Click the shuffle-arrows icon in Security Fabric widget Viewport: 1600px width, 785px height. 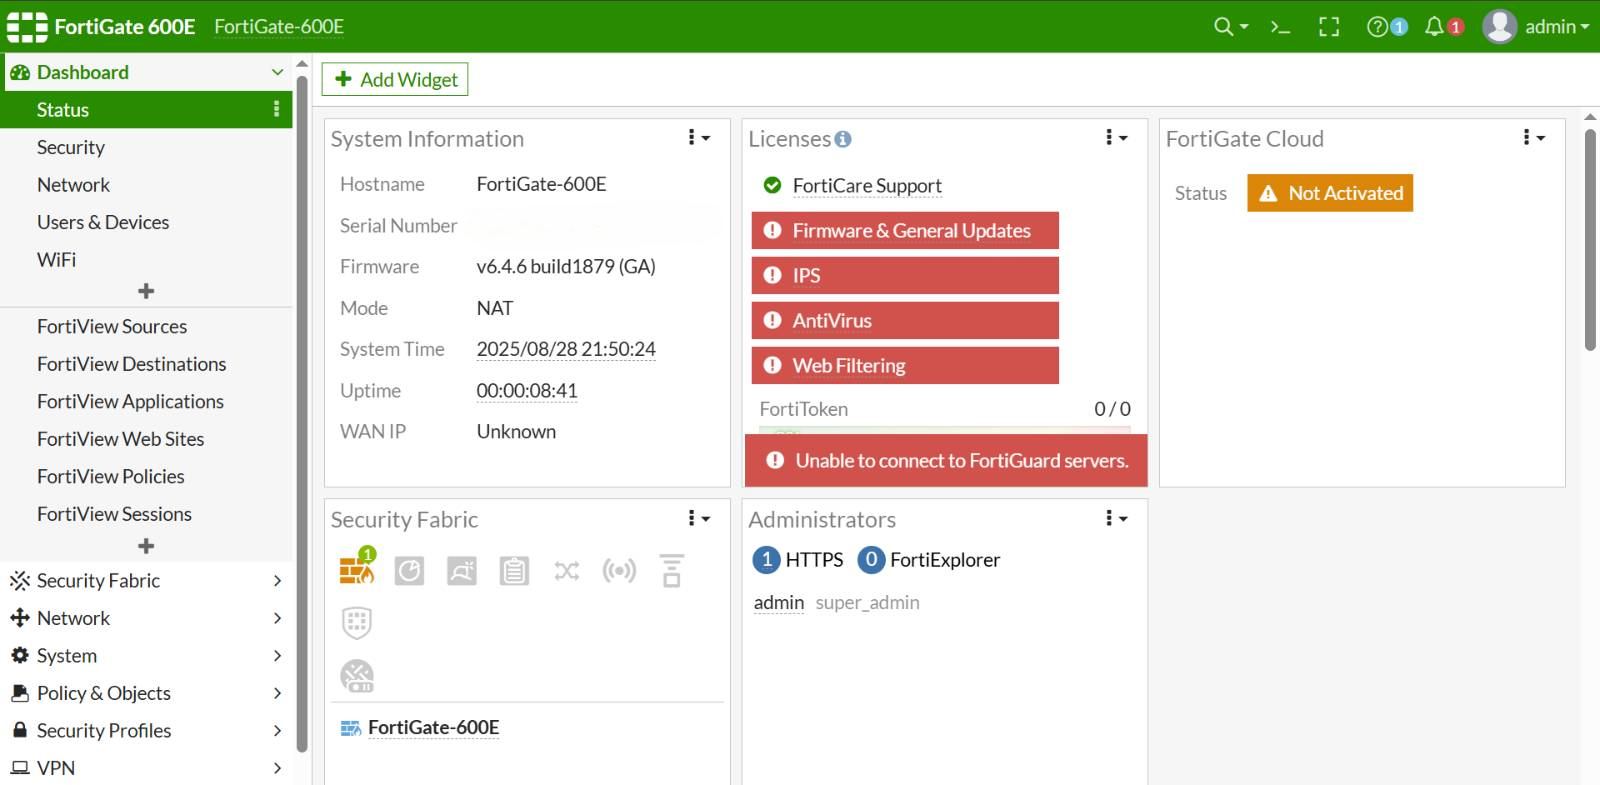point(567,571)
